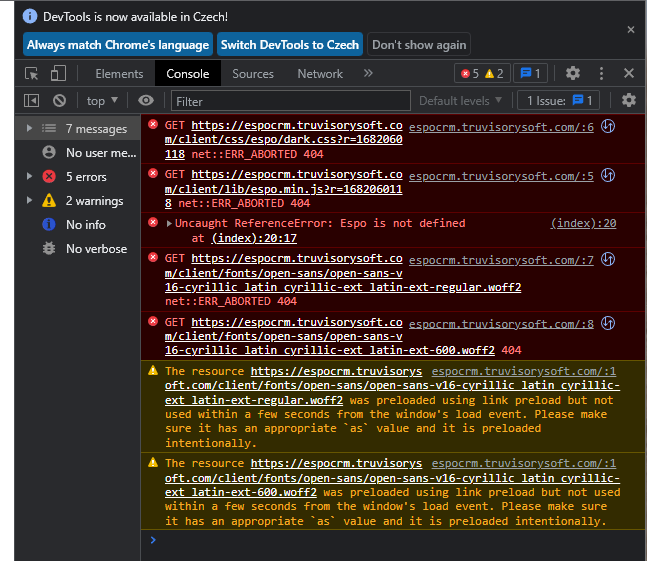
Task: Clear console using the clear icon
Action: point(59,100)
